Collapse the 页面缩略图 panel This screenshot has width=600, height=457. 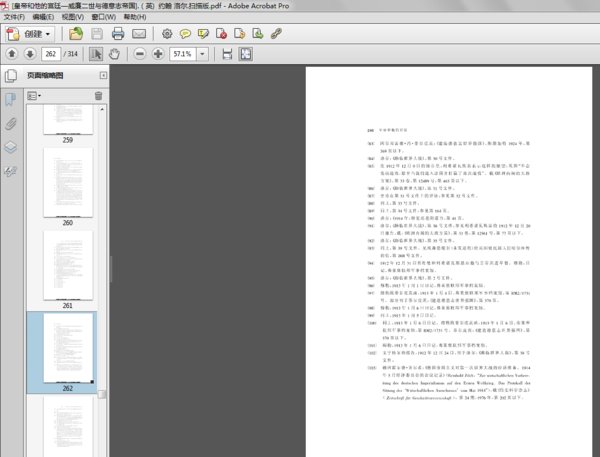(103, 75)
